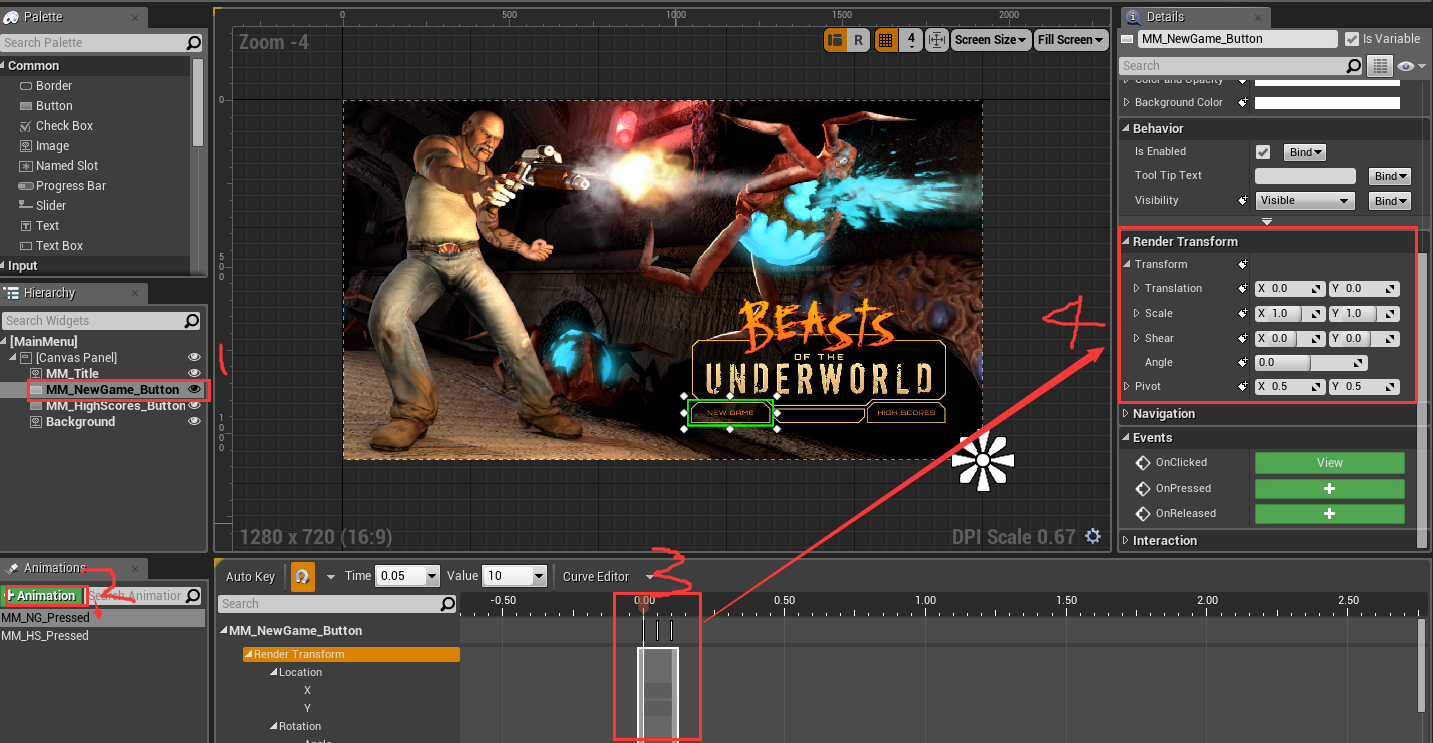Image resolution: width=1433 pixels, height=743 pixels.
Task: Add an OnReleased event binding
Action: coord(1329,513)
